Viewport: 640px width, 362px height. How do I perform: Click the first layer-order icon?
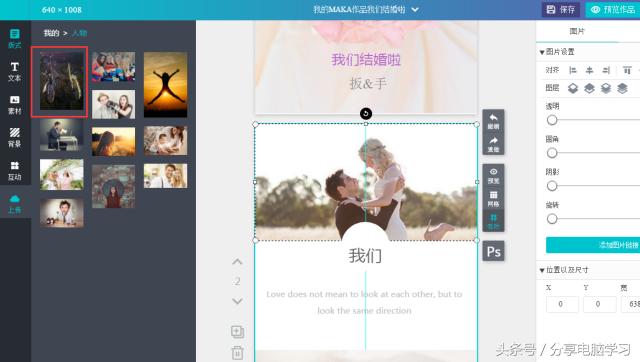[573, 88]
